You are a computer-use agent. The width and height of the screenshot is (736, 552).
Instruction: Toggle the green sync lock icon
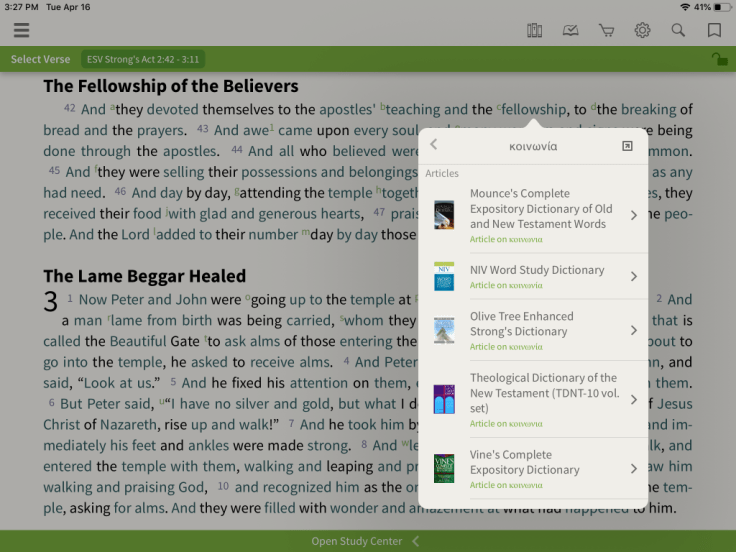click(x=718, y=60)
